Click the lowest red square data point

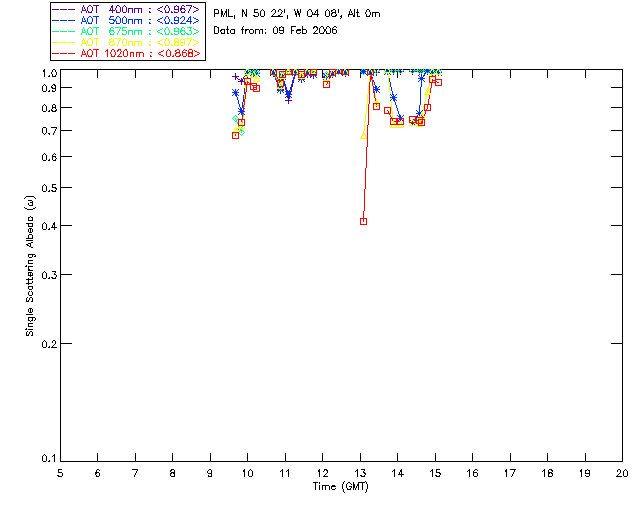363,221
